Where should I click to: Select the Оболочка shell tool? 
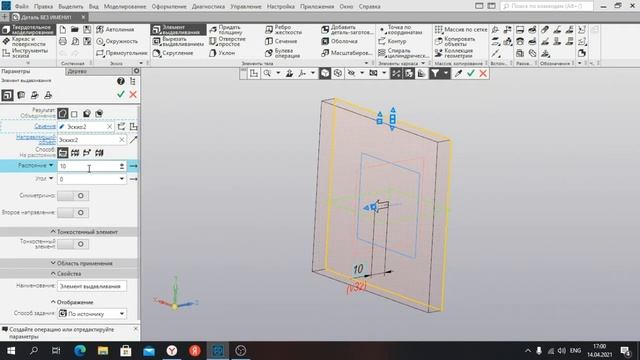point(339,41)
